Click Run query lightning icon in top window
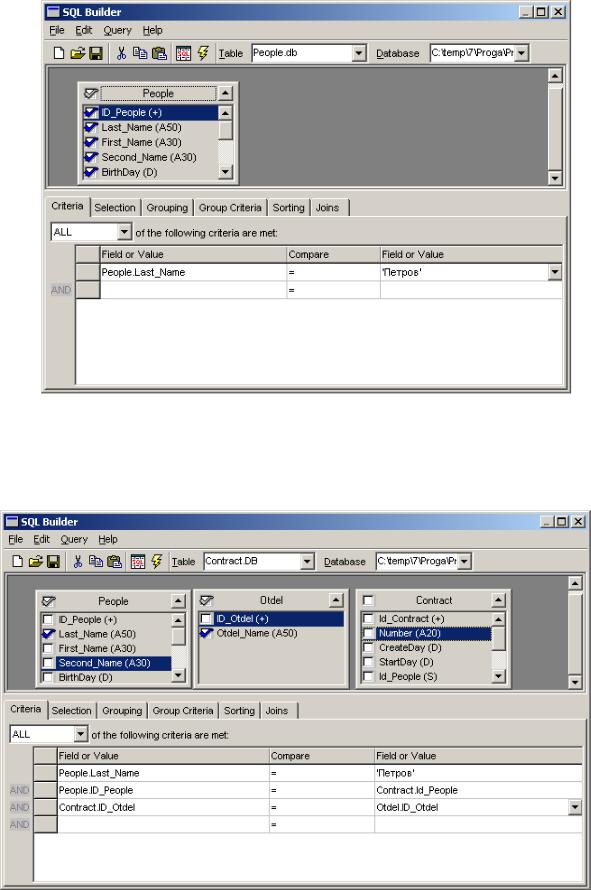The image size is (591, 890). [x=203, y=53]
